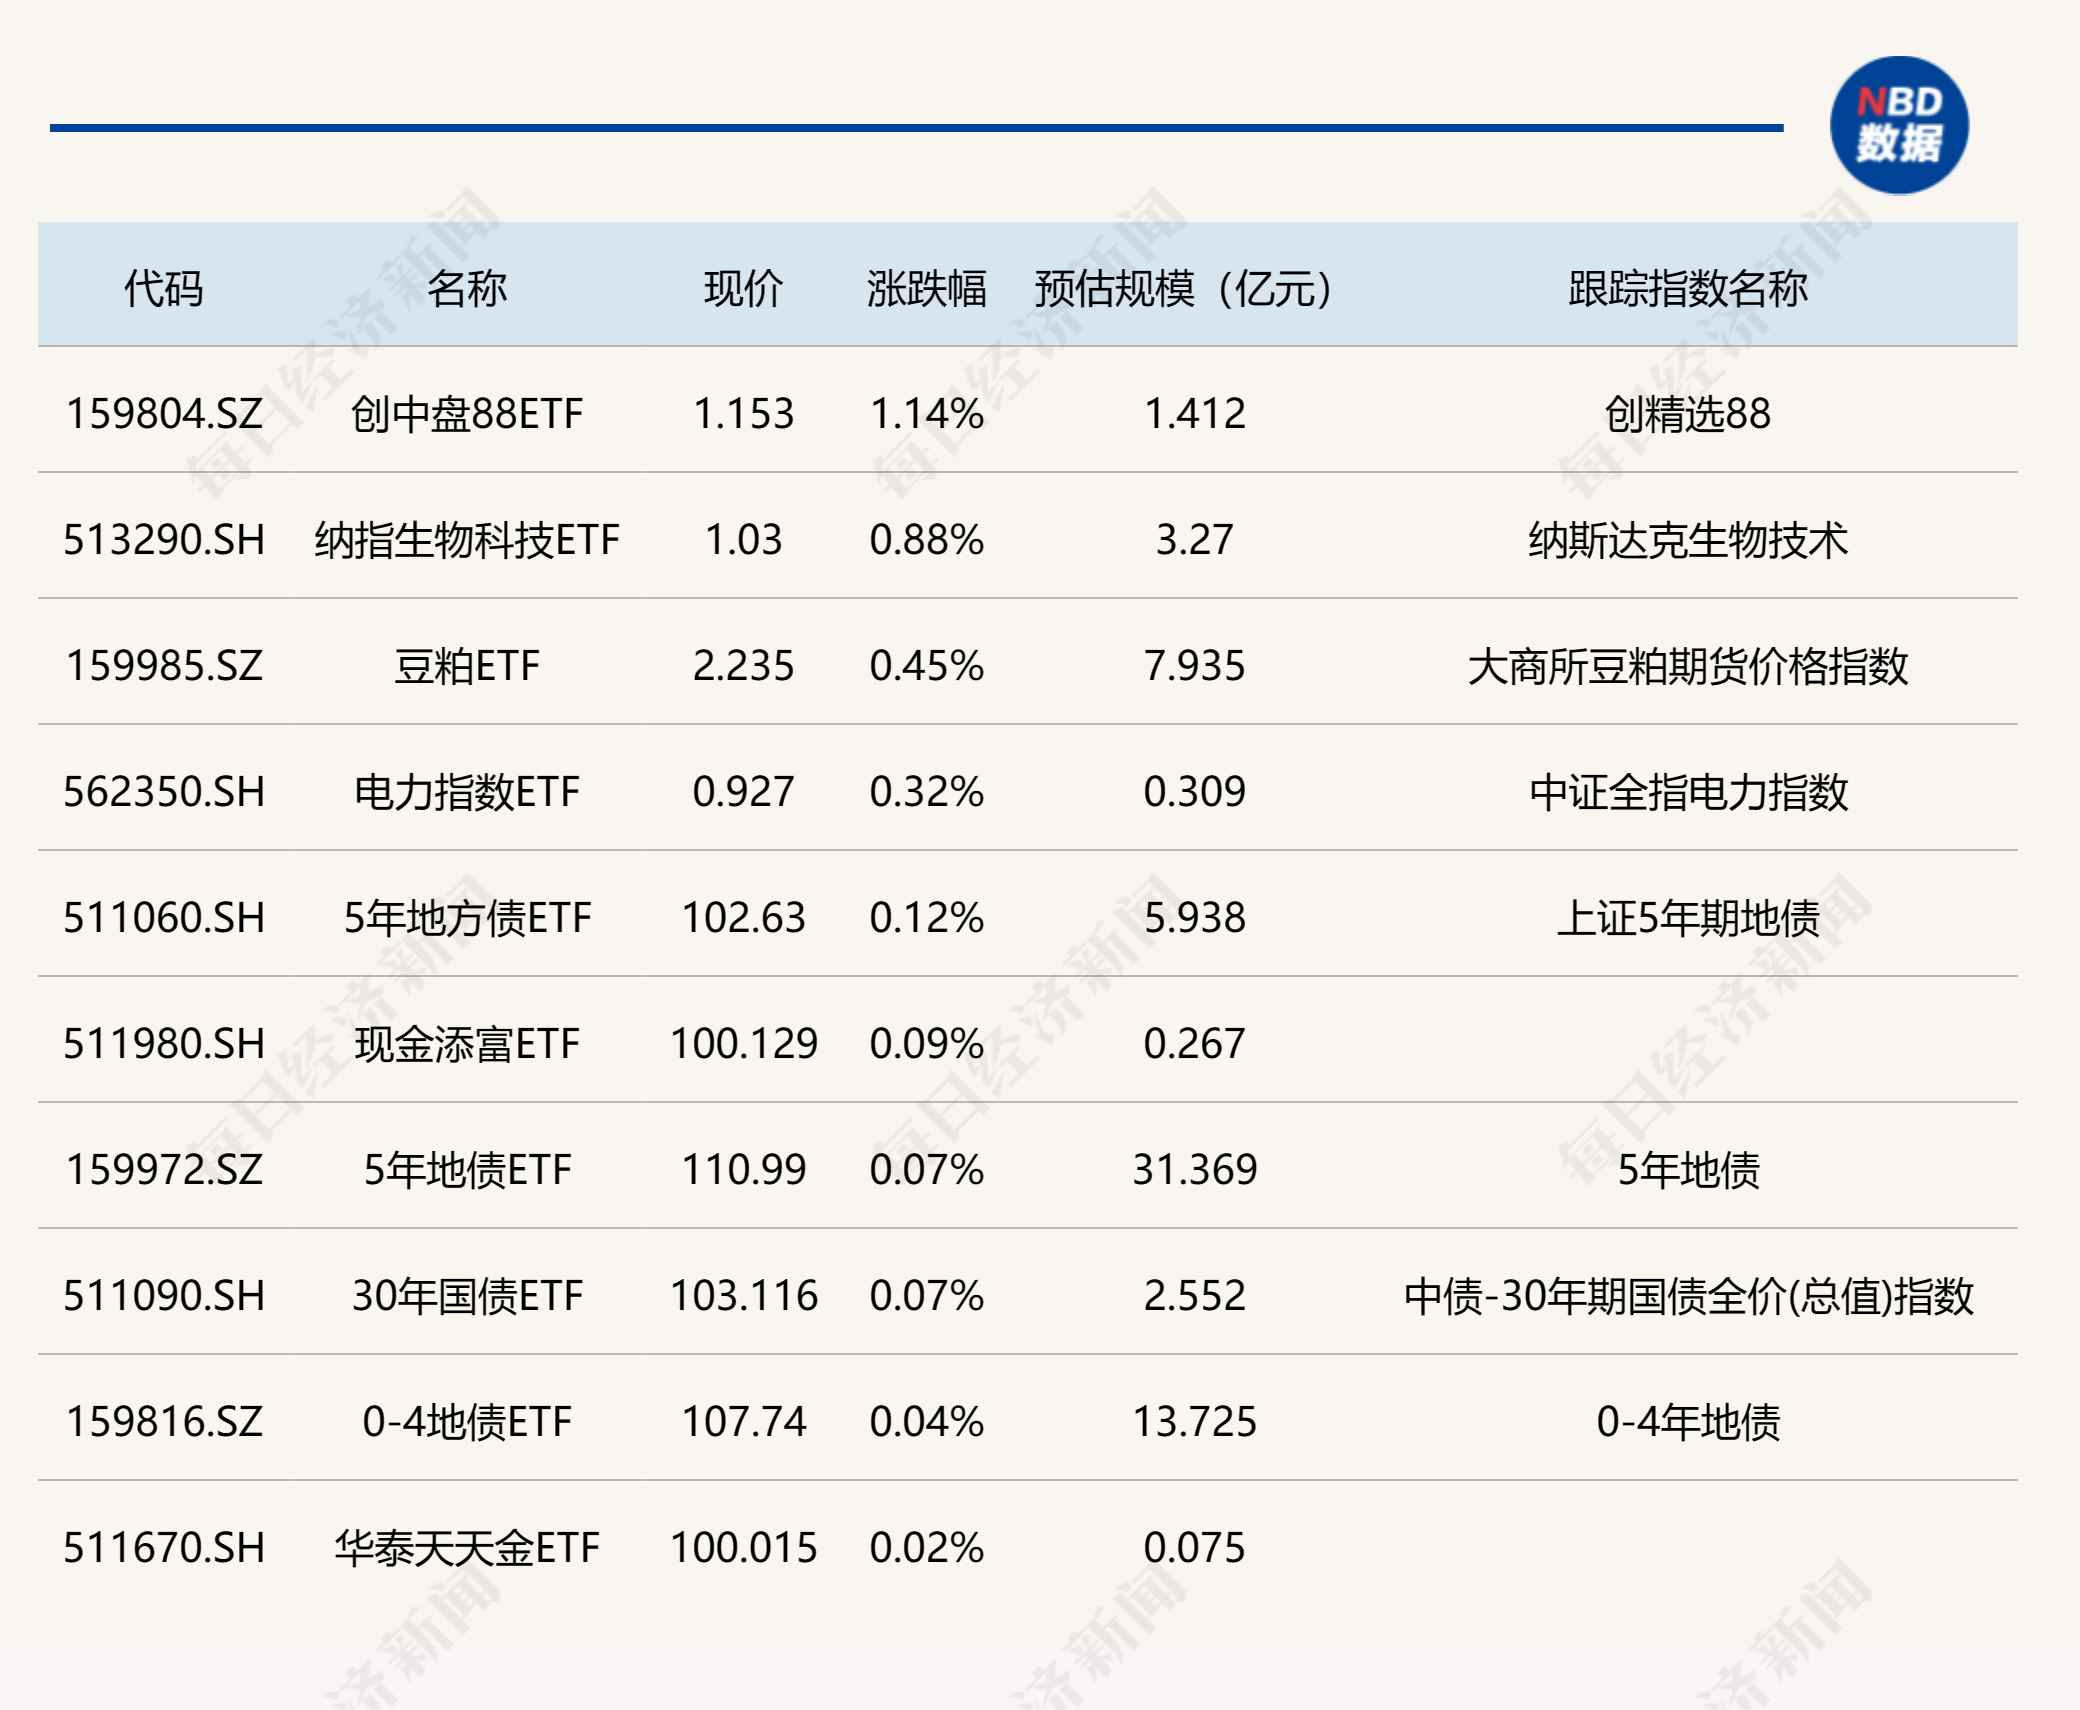The image size is (2080, 1710).
Task: Select the name 豆粕ETF
Action: 467,666
